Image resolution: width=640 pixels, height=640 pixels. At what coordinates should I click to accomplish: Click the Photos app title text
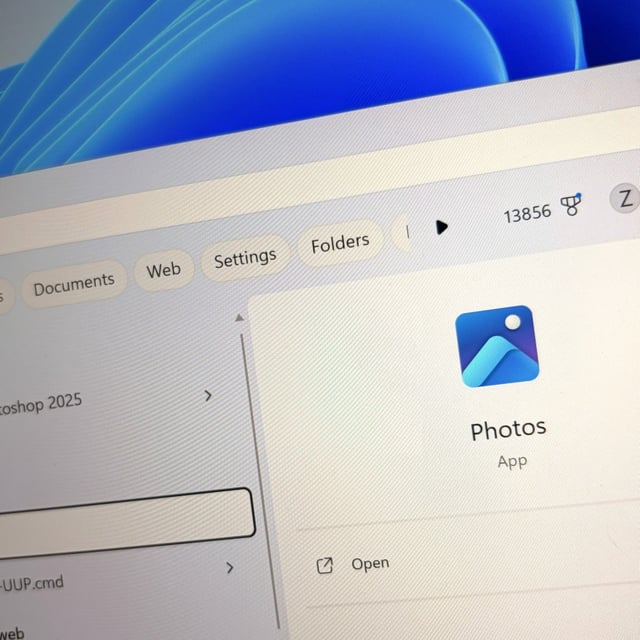pos(508,430)
